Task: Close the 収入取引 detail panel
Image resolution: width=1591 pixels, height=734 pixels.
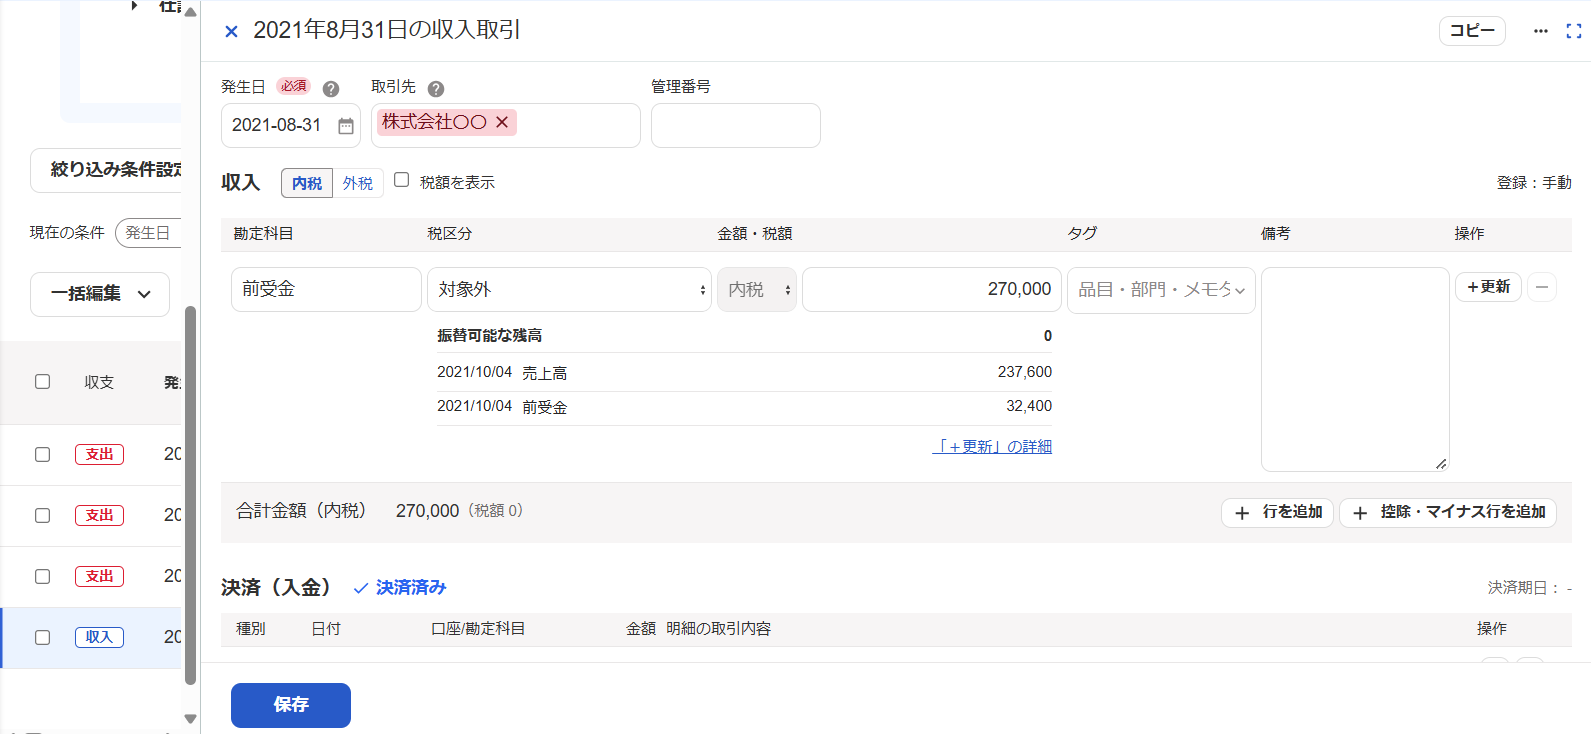Action: tap(231, 32)
